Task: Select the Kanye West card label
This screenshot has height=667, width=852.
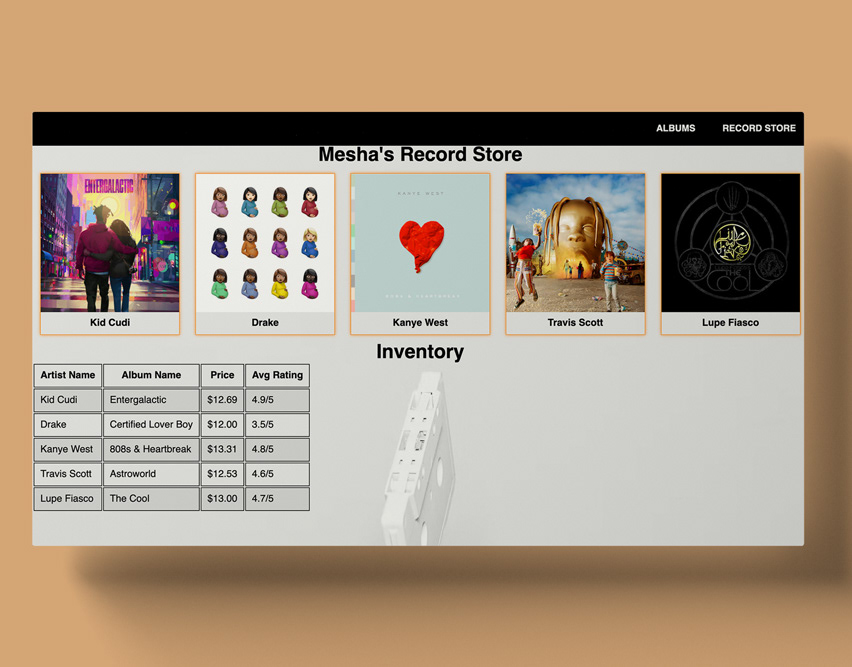Action: click(x=420, y=323)
